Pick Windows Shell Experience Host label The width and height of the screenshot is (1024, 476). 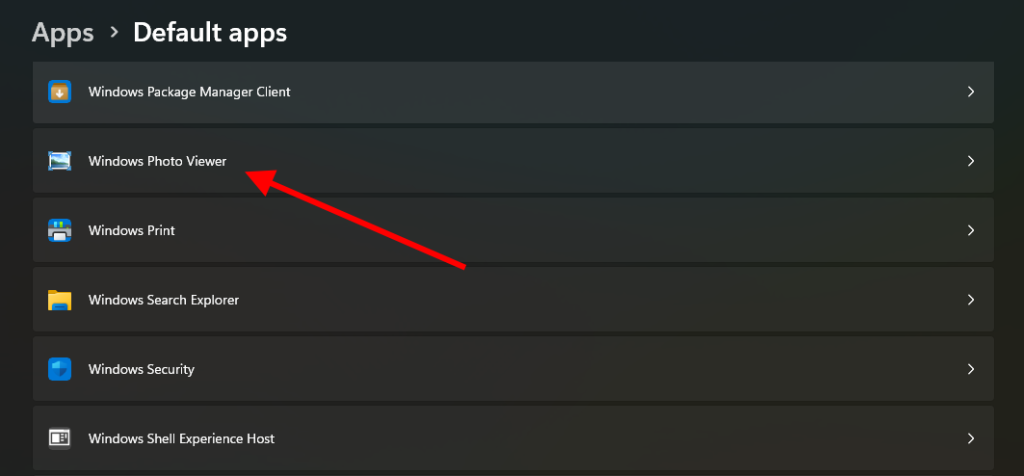[x=181, y=438]
